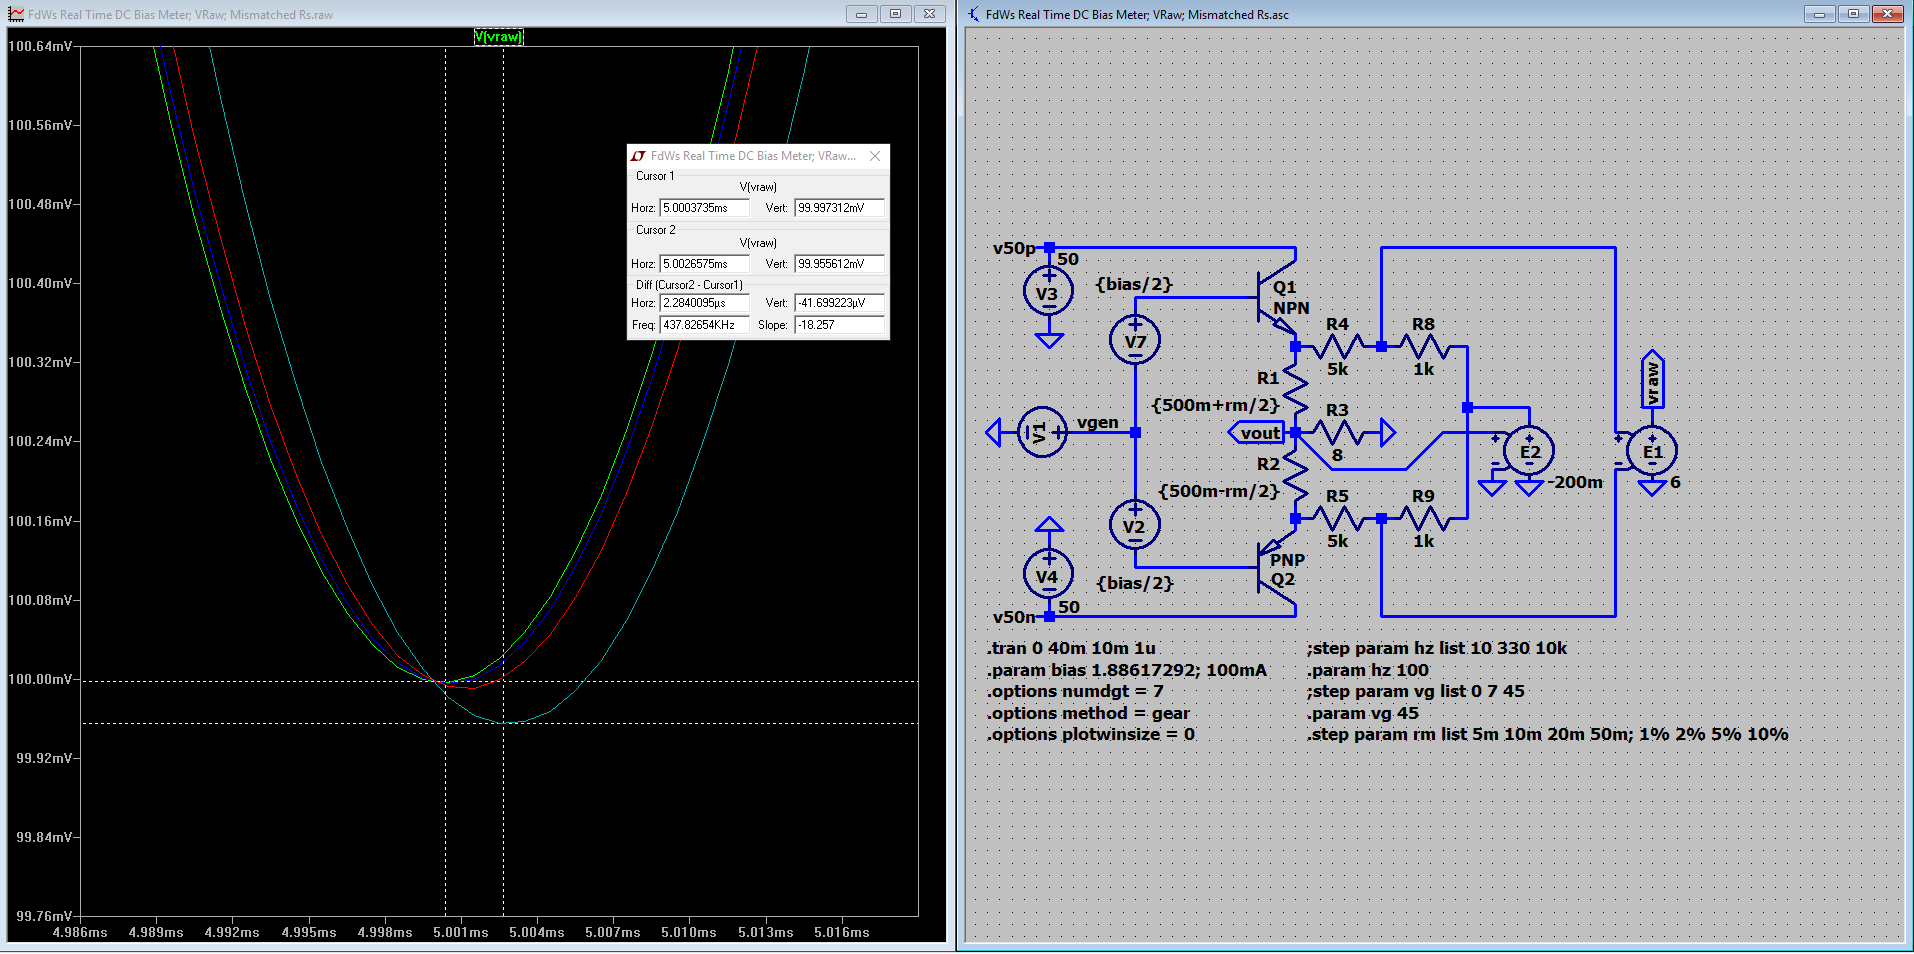Image resolution: width=1914 pixels, height=954 pixels.
Task: Select voltage source V3 in the schematic
Action: (1048, 292)
